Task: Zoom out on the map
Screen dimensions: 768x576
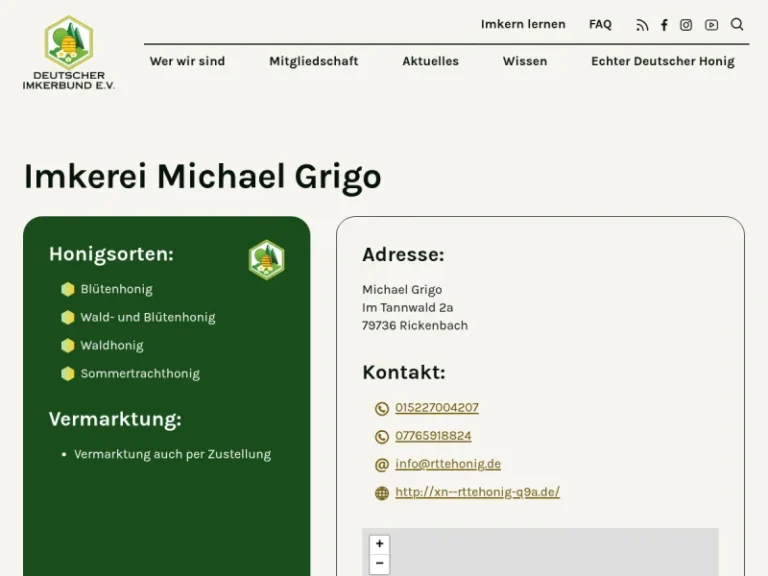Action: (x=379, y=565)
